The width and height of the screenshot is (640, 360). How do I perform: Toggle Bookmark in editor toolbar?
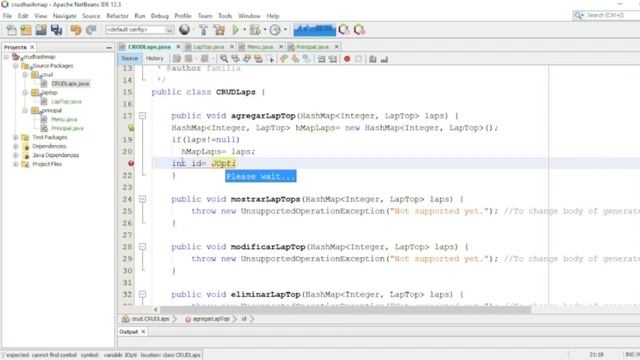pyautogui.click(x=307, y=59)
